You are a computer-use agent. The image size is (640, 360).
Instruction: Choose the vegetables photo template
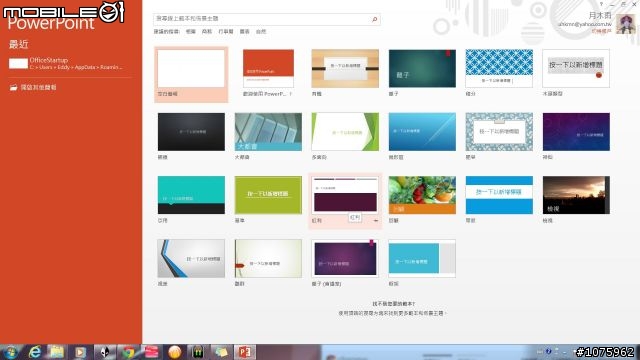(x=422, y=195)
